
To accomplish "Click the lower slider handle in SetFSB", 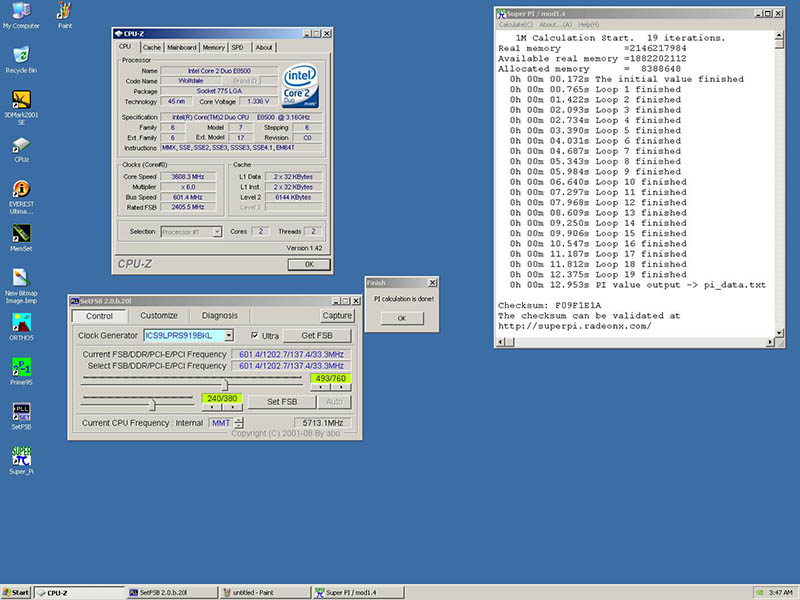I will pos(152,405).
